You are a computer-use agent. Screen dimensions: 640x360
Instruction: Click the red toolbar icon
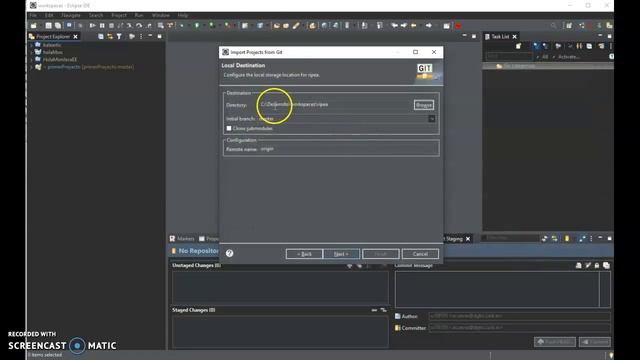point(458,25)
